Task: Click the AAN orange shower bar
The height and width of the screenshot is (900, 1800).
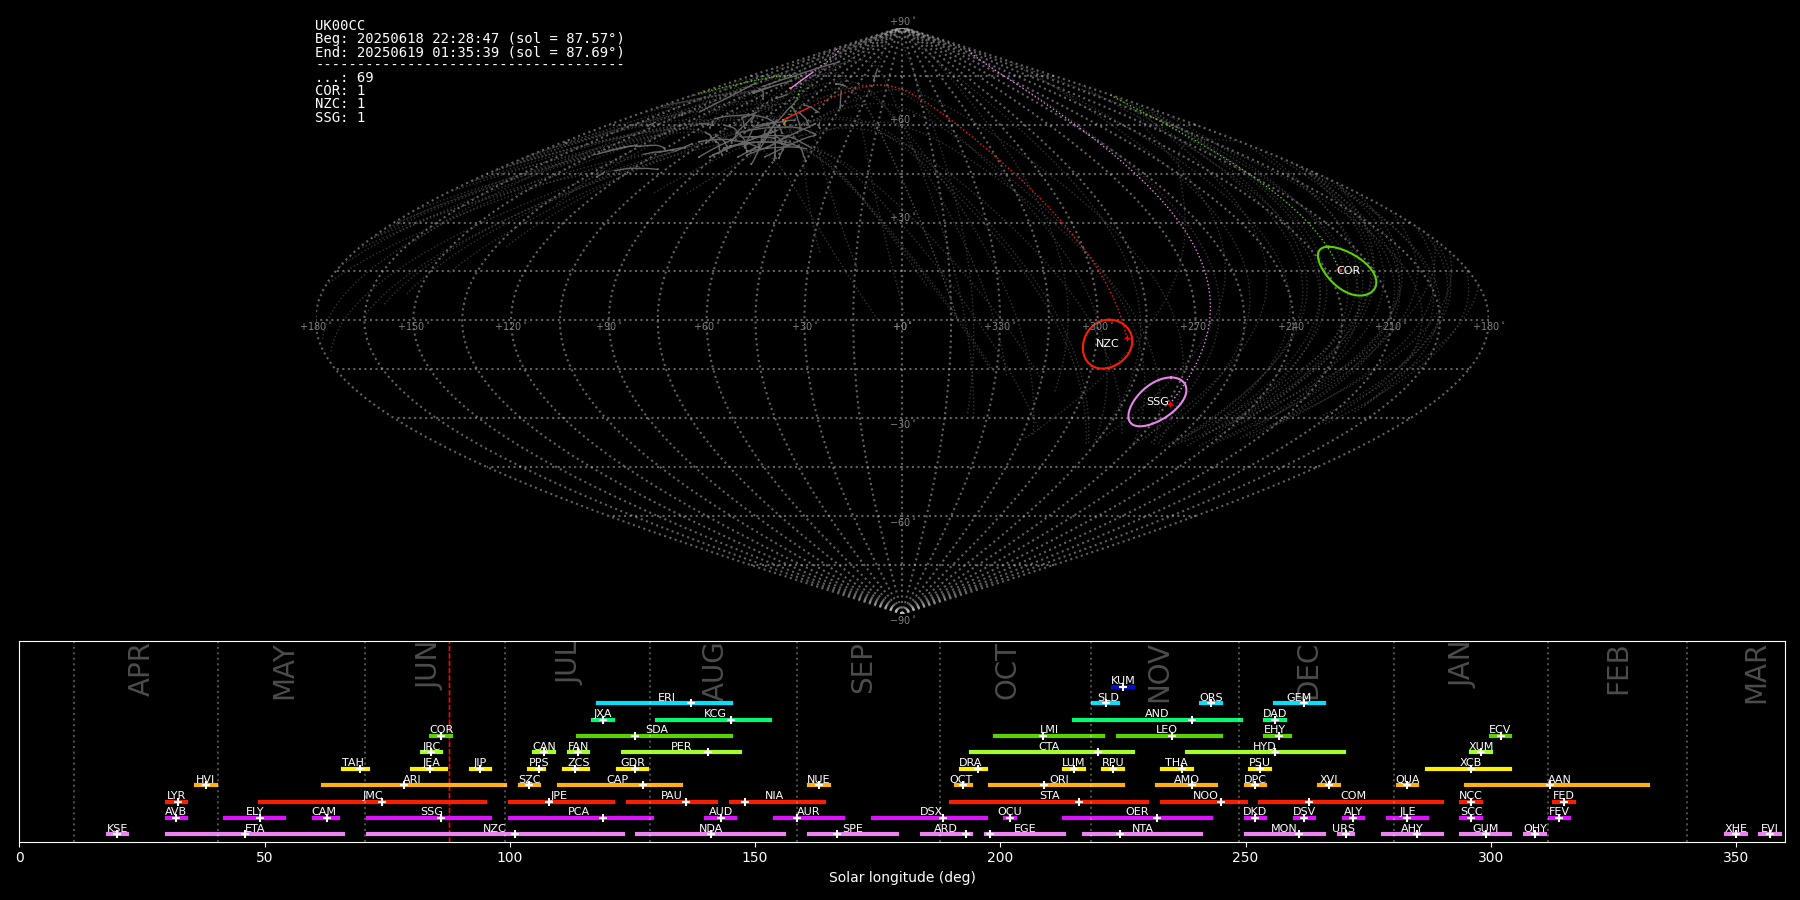Action: click(x=1557, y=785)
